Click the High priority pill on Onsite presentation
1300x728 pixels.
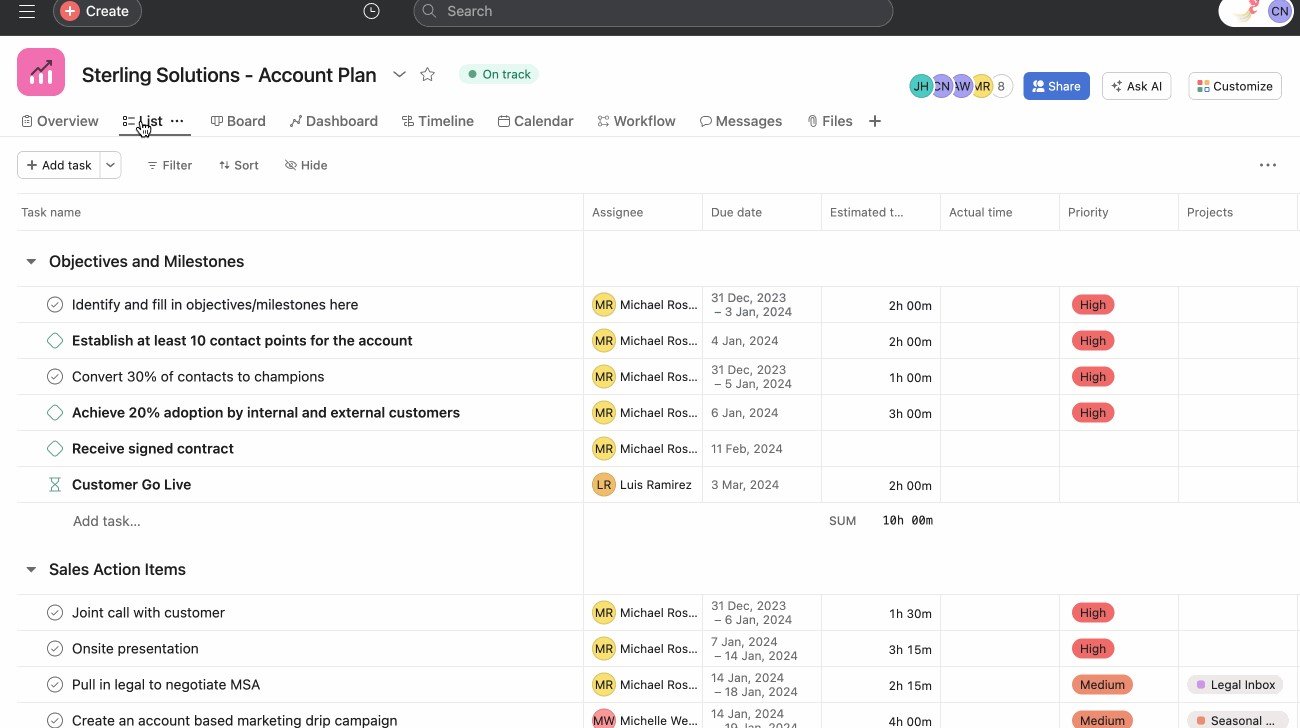point(1092,648)
